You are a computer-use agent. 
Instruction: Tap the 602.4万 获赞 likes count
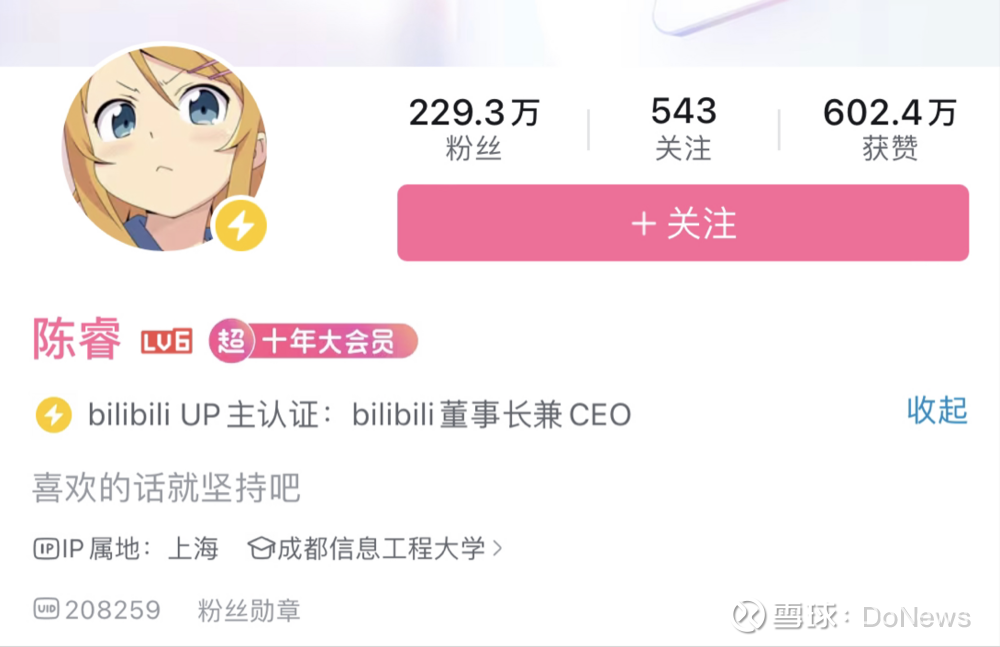(890, 128)
